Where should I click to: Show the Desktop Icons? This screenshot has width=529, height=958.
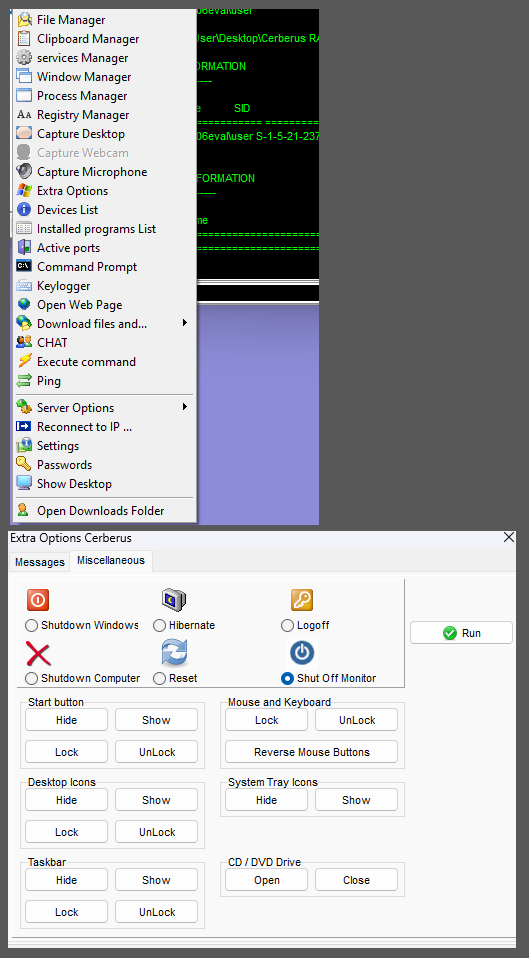pos(156,800)
